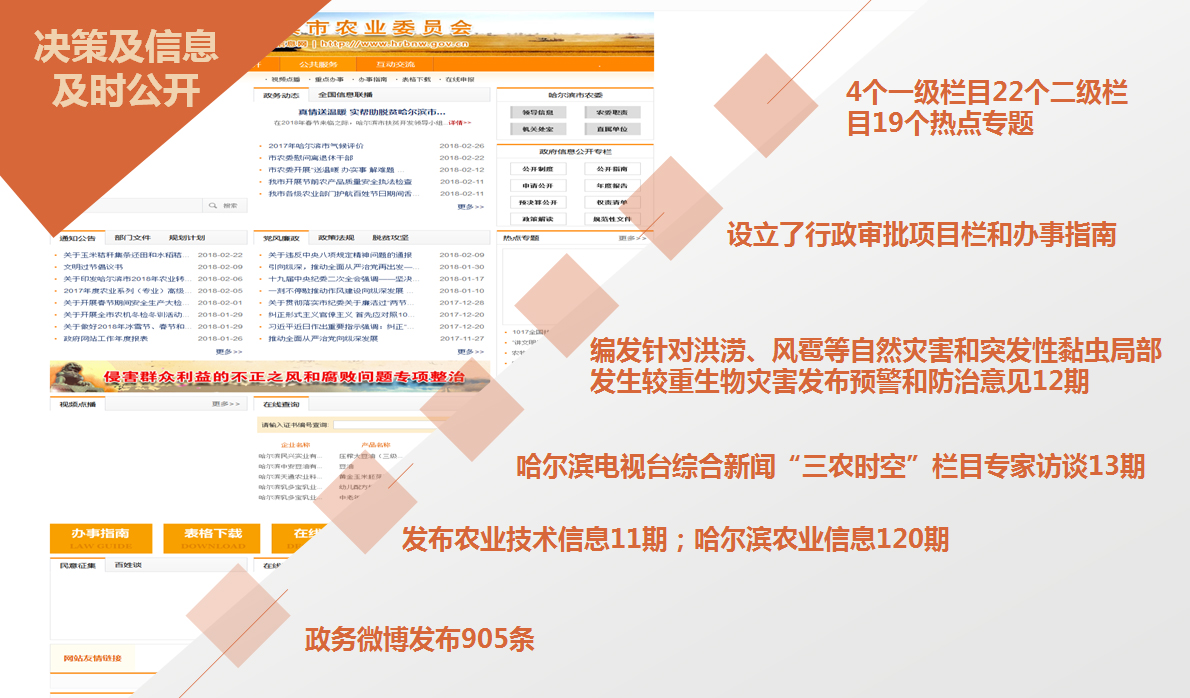
Task: Switch to the 政务动态 tab
Action: [281, 96]
